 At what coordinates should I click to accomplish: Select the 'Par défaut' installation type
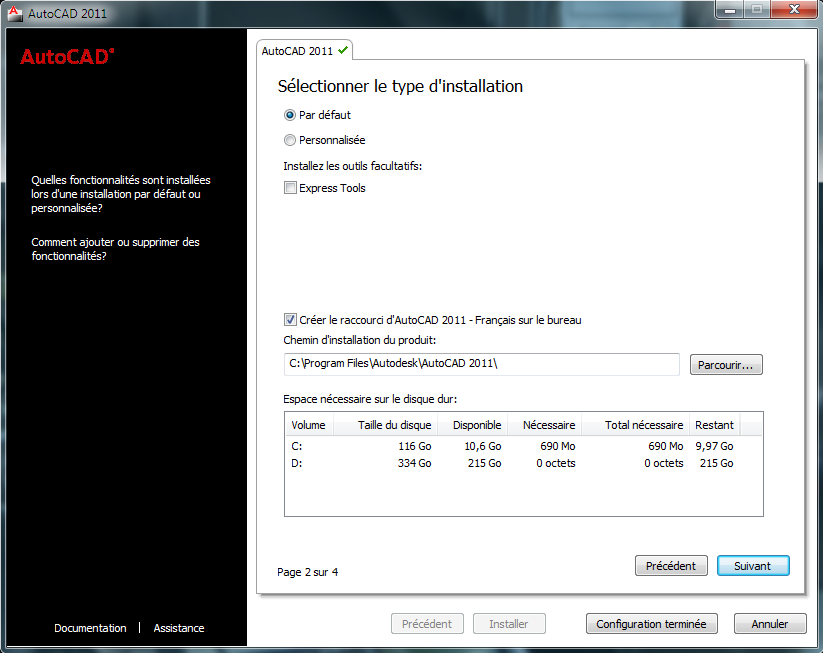(x=289, y=115)
